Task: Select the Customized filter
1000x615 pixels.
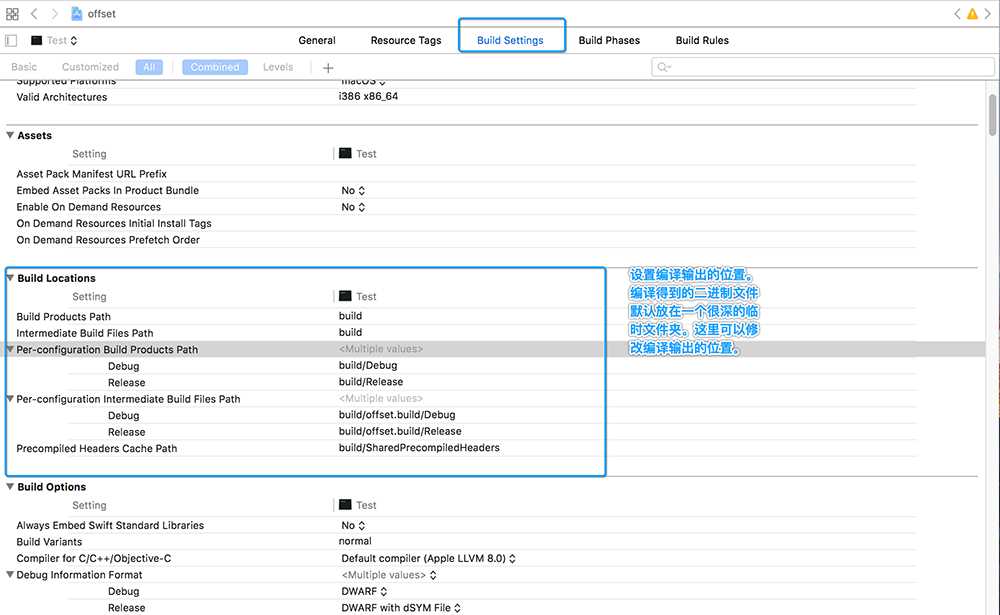Action: tap(90, 67)
